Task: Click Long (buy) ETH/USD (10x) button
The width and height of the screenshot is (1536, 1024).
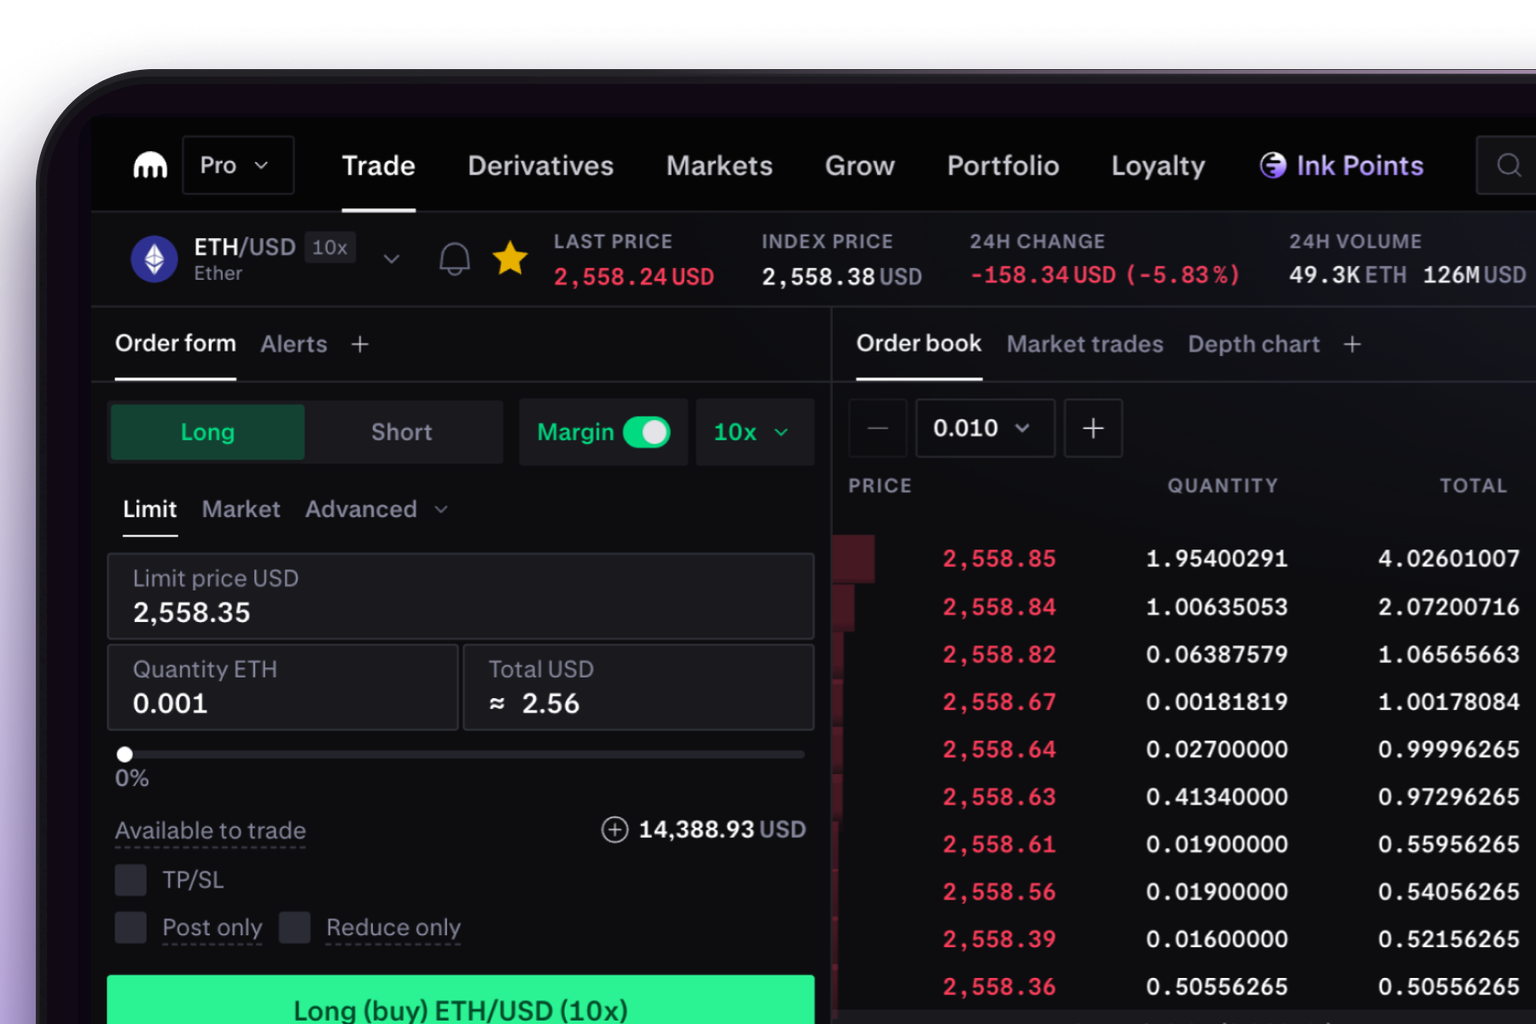Action: tap(461, 1000)
